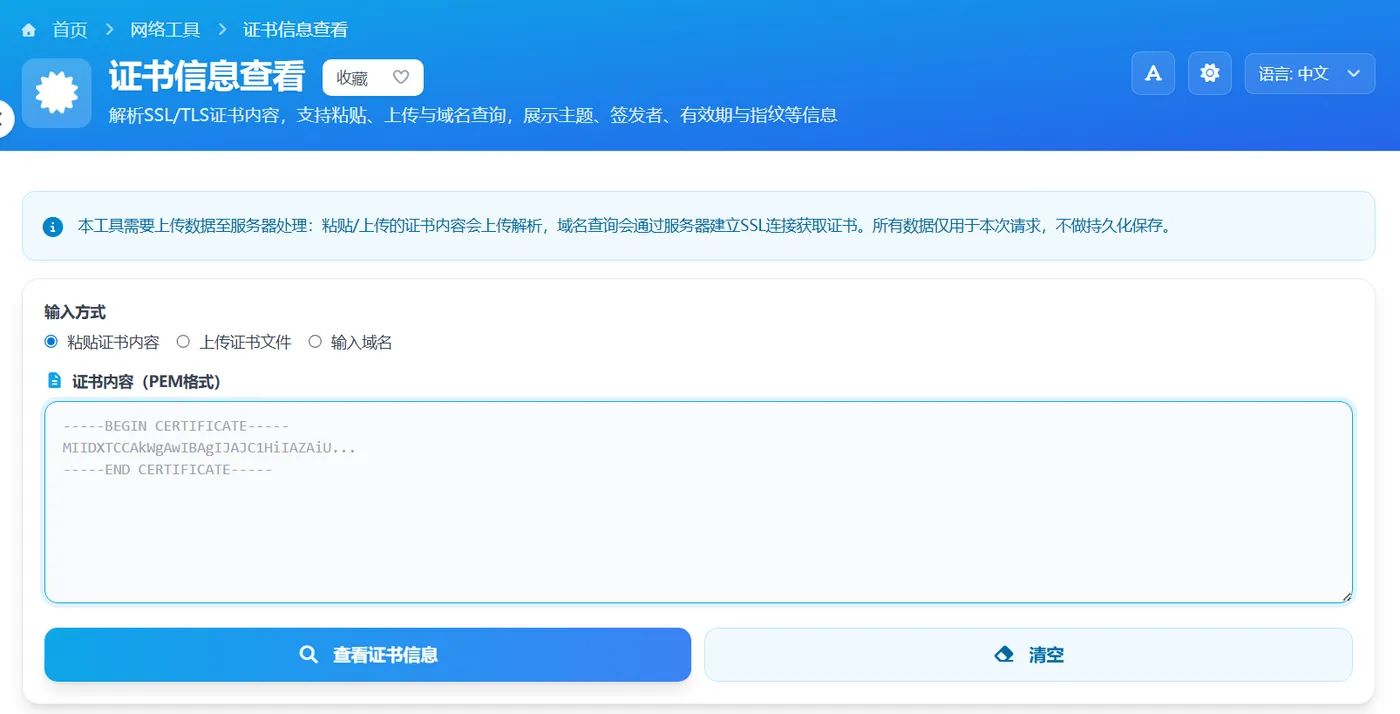Click the heart icon beside 收藏
Image resolution: width=1400 pixels, height=714 pixels.
tap(400, 76)
